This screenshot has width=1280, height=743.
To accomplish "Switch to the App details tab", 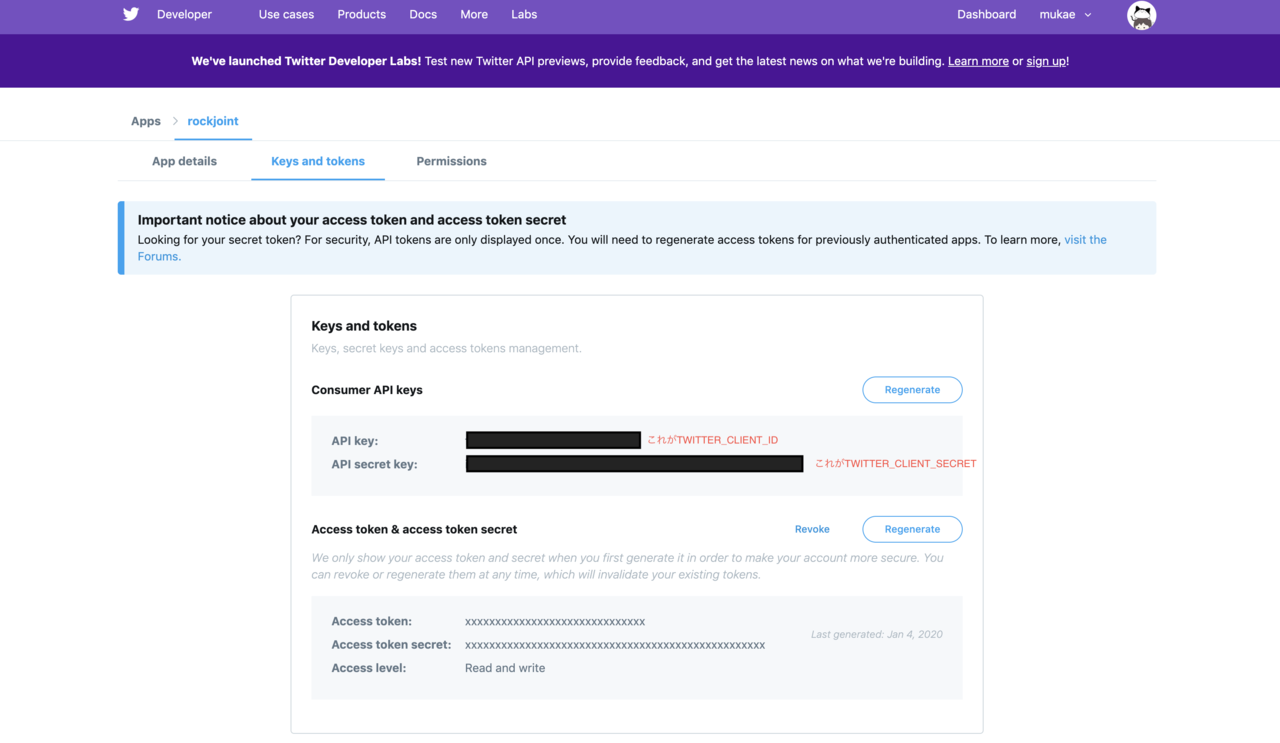I will (x=184, y=161).
